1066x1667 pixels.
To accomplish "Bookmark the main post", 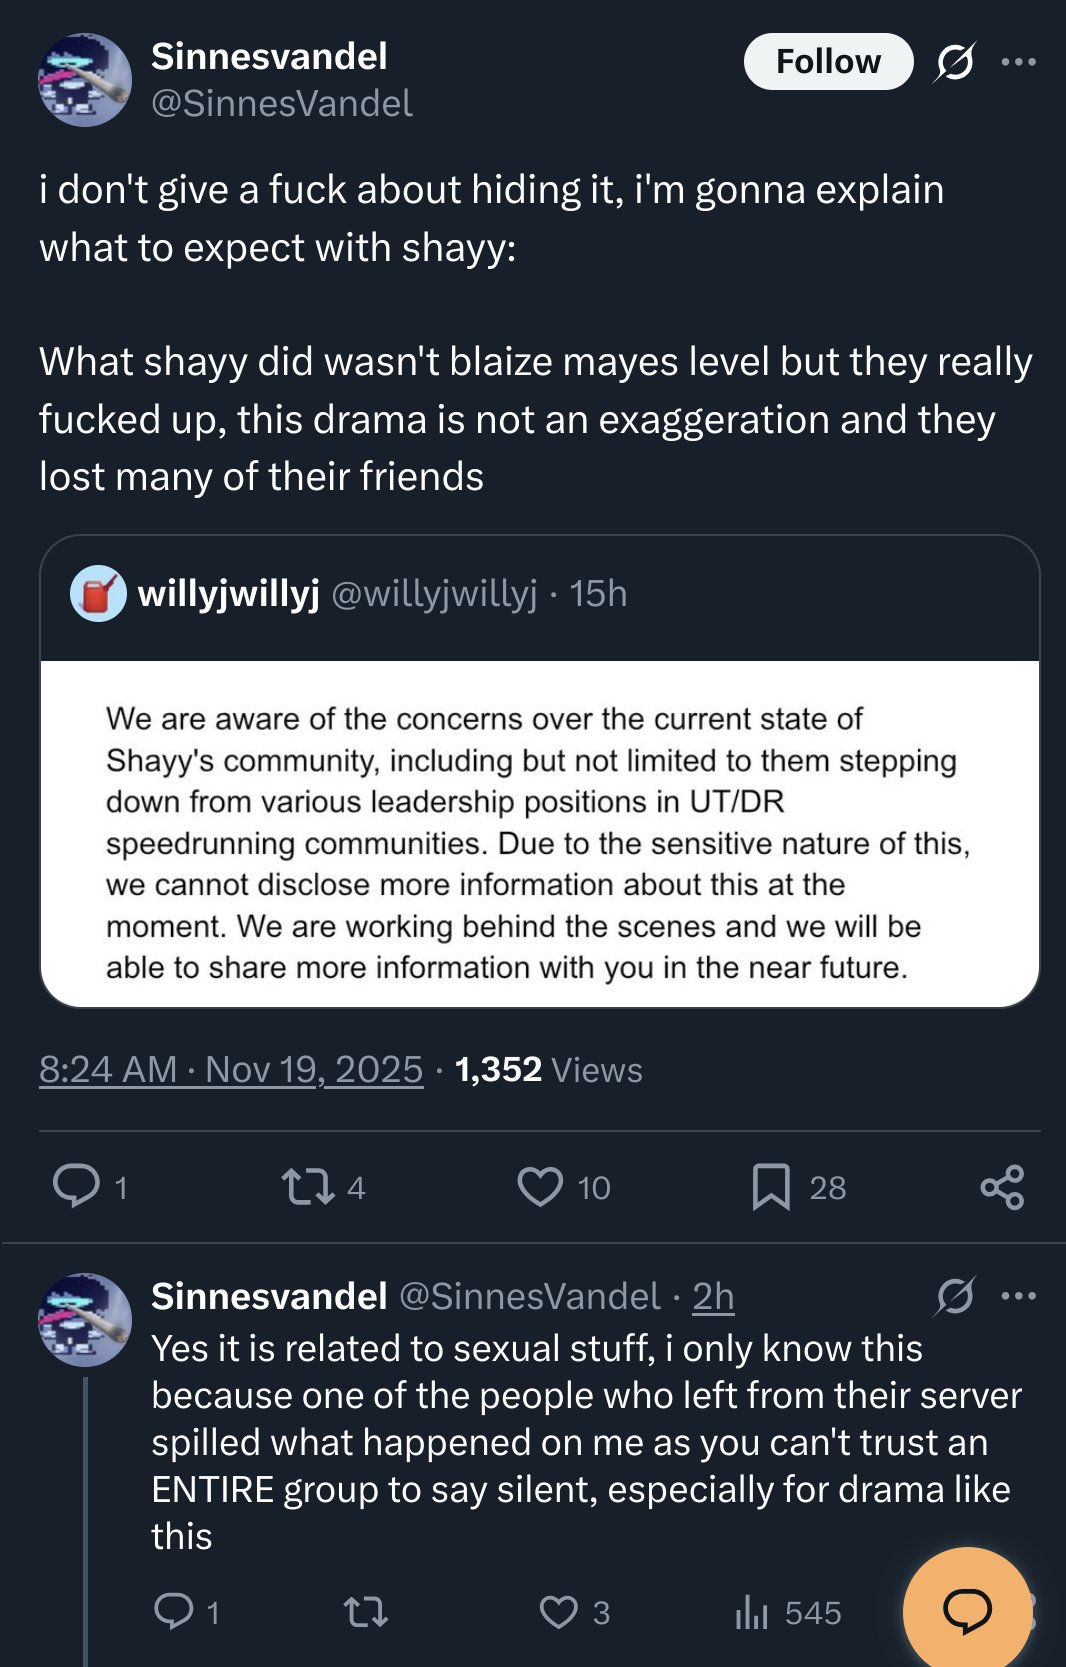I will (771, 1187).
